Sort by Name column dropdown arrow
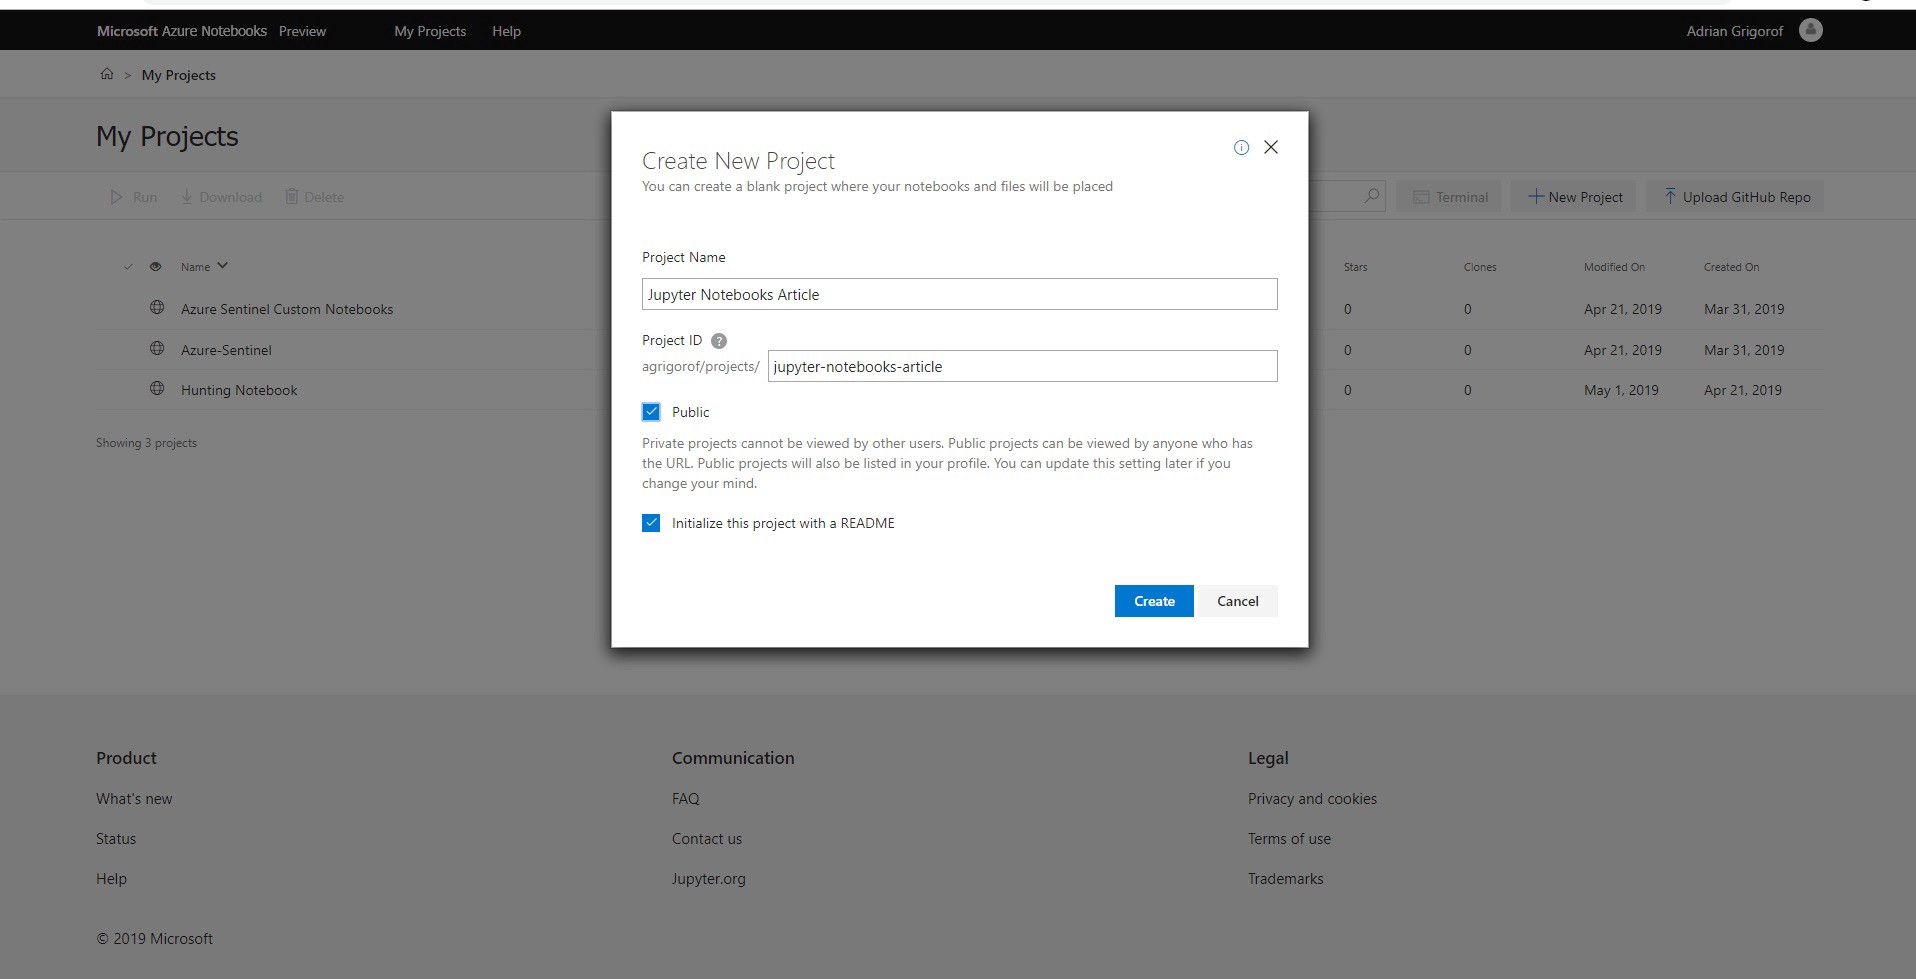 tap(222, 266)
